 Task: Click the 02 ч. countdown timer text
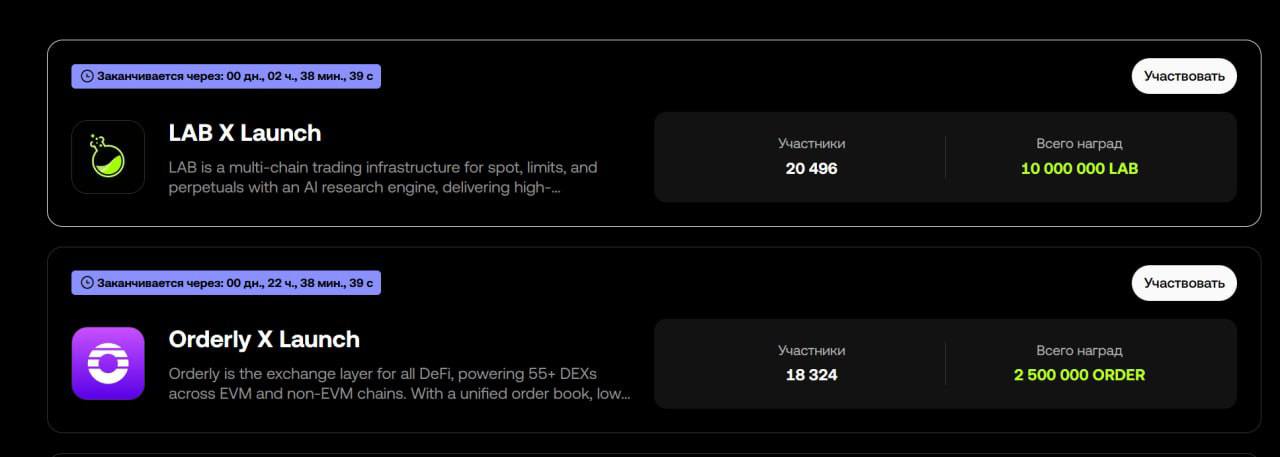(x=280, y=76)
